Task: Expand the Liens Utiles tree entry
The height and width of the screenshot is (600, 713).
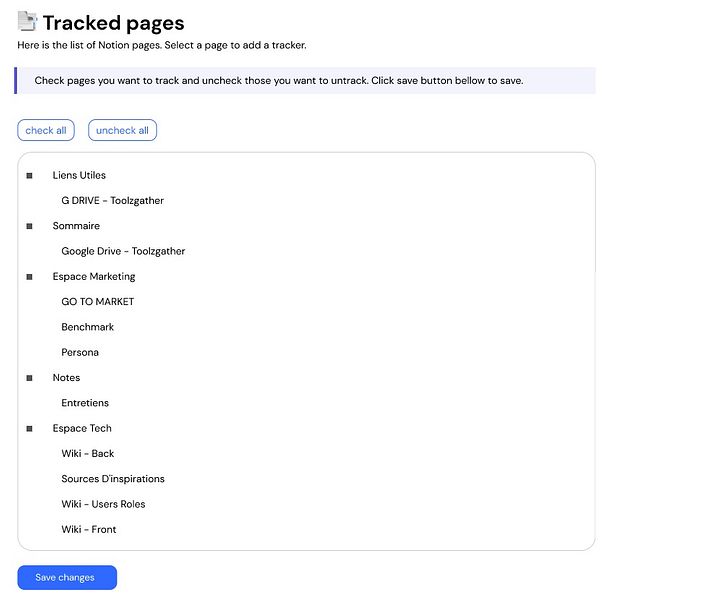Action: 79,175
